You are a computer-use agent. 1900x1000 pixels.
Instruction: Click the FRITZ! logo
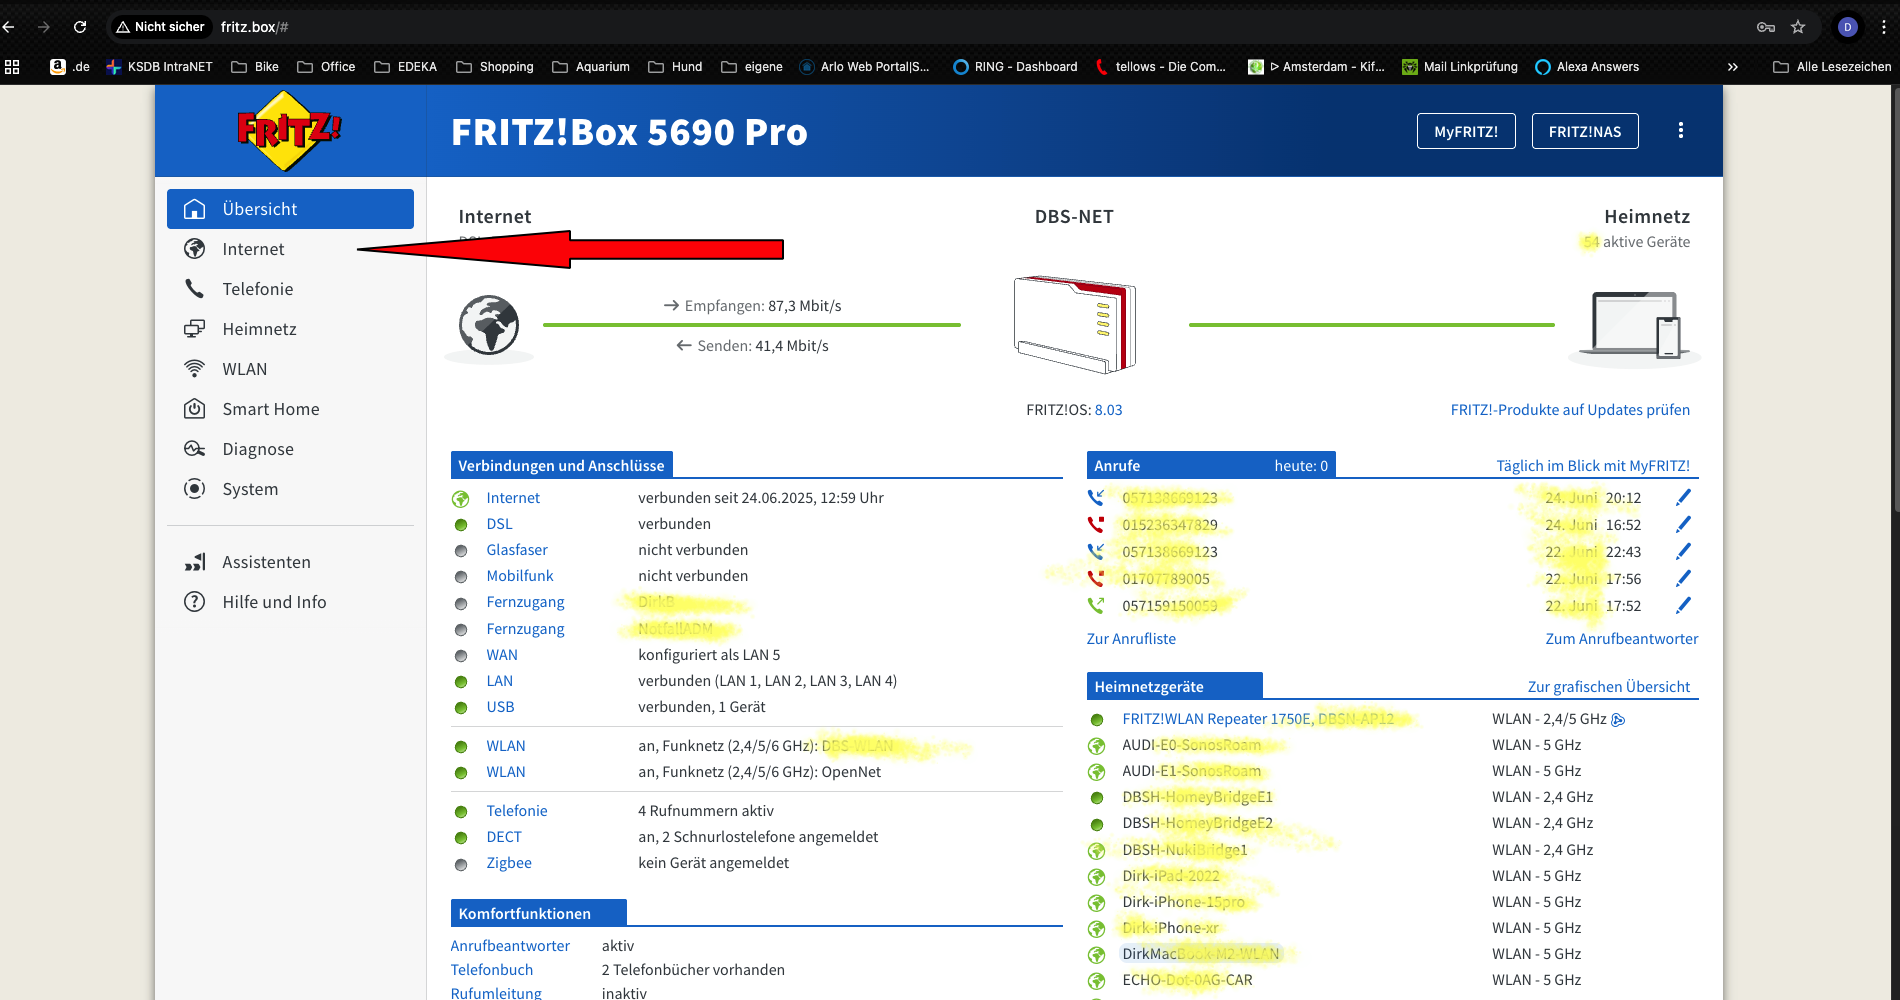pyautogui.click(x=289, y=131)
